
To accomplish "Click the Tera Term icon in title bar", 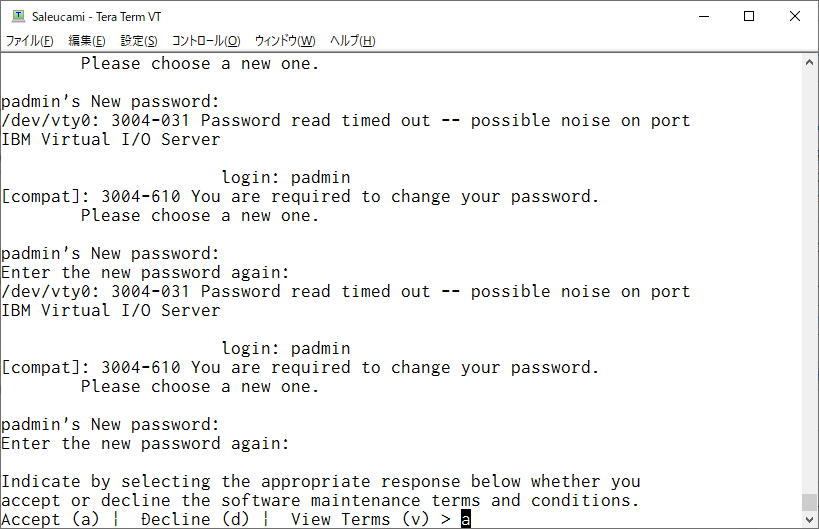I will (x=18, y=16).
